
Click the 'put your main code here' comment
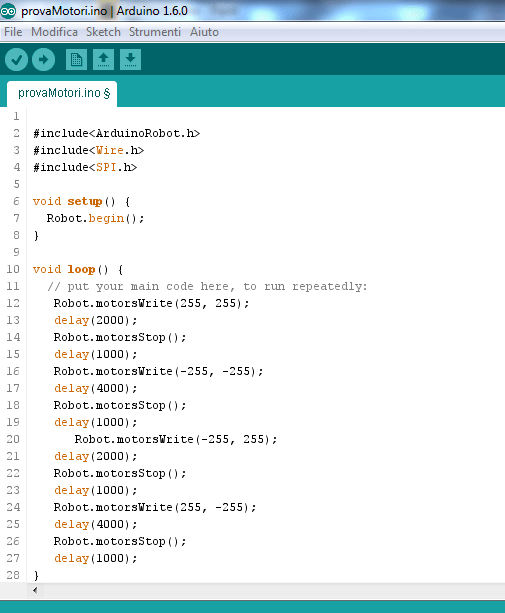point(207,286)
